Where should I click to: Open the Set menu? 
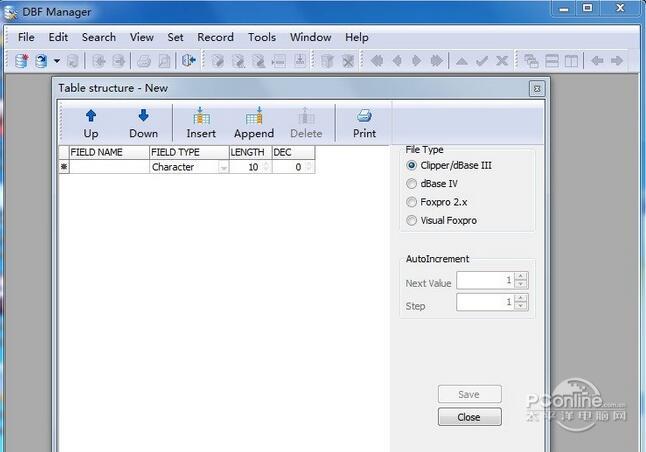(175, 37)
